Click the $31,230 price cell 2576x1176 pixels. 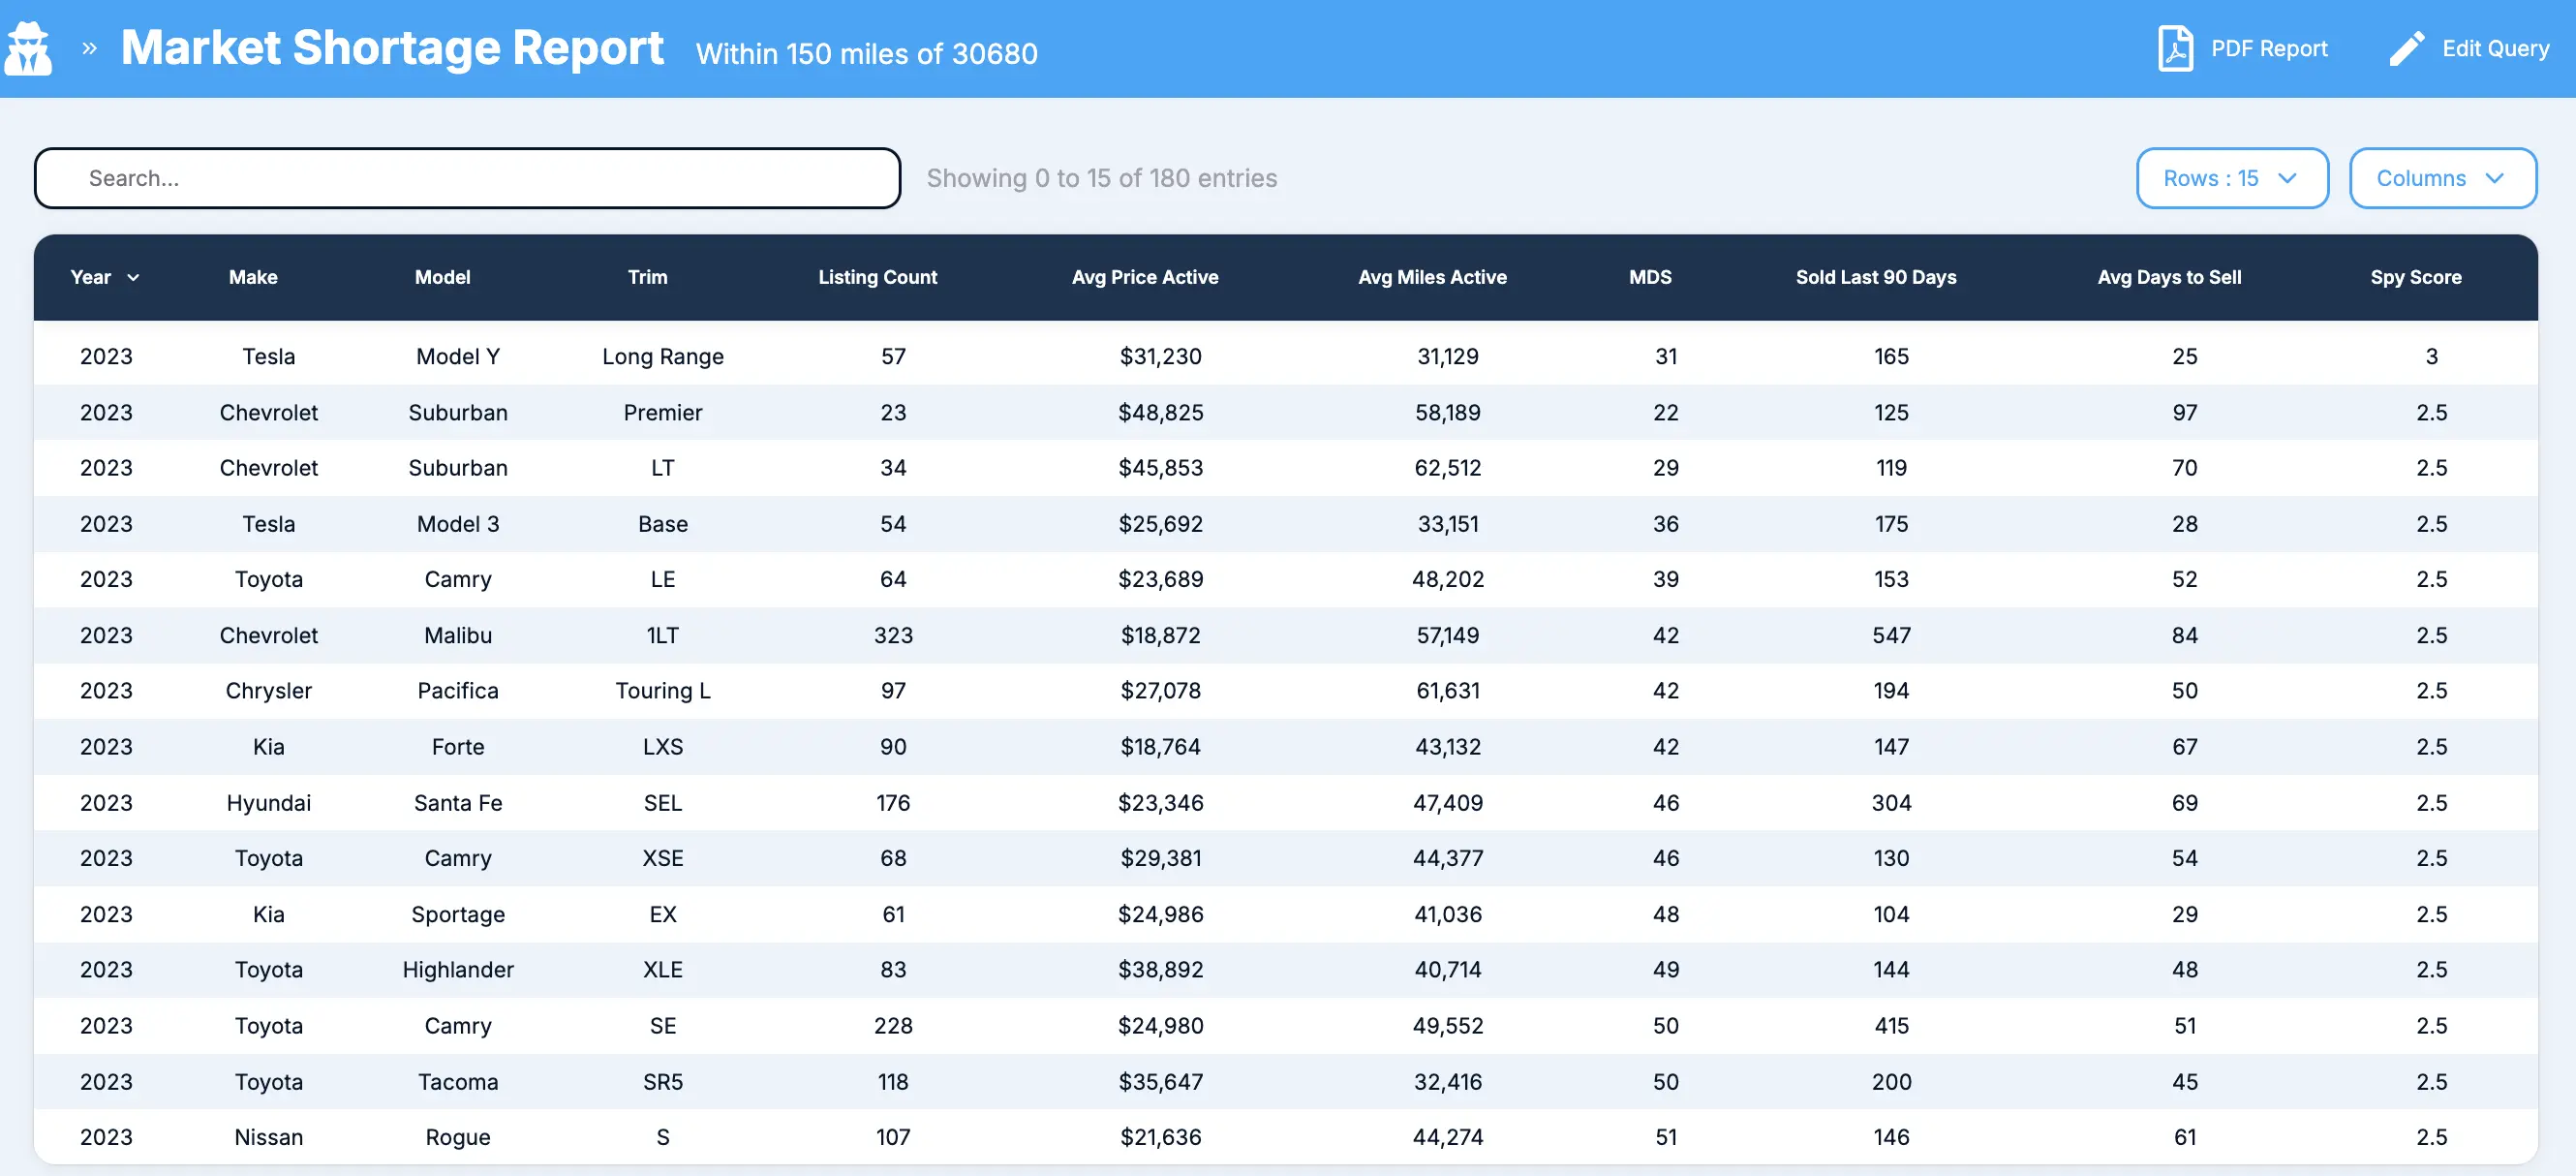pyautogui.click(x=1160, y=356)
